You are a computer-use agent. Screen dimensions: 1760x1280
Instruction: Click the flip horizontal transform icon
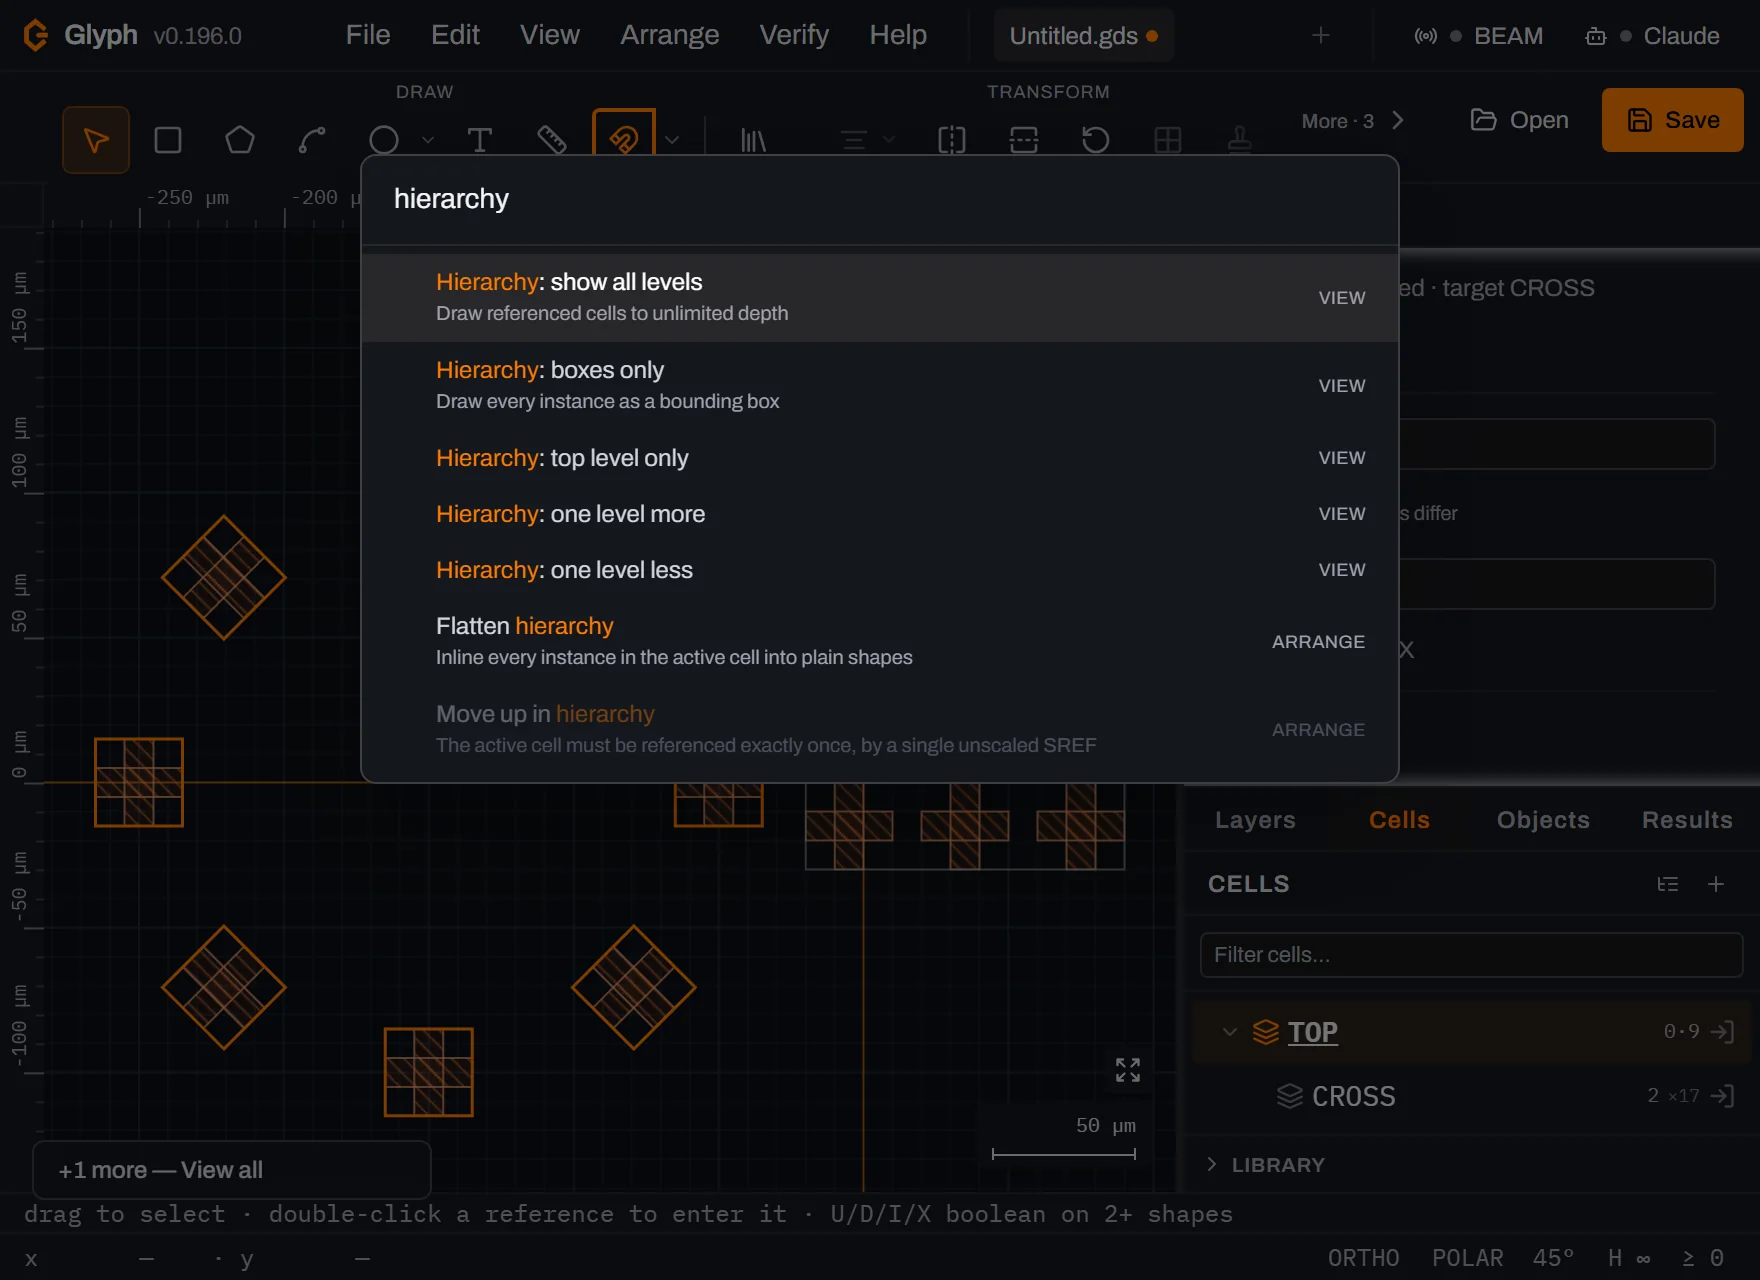click(x=952, y=140)
